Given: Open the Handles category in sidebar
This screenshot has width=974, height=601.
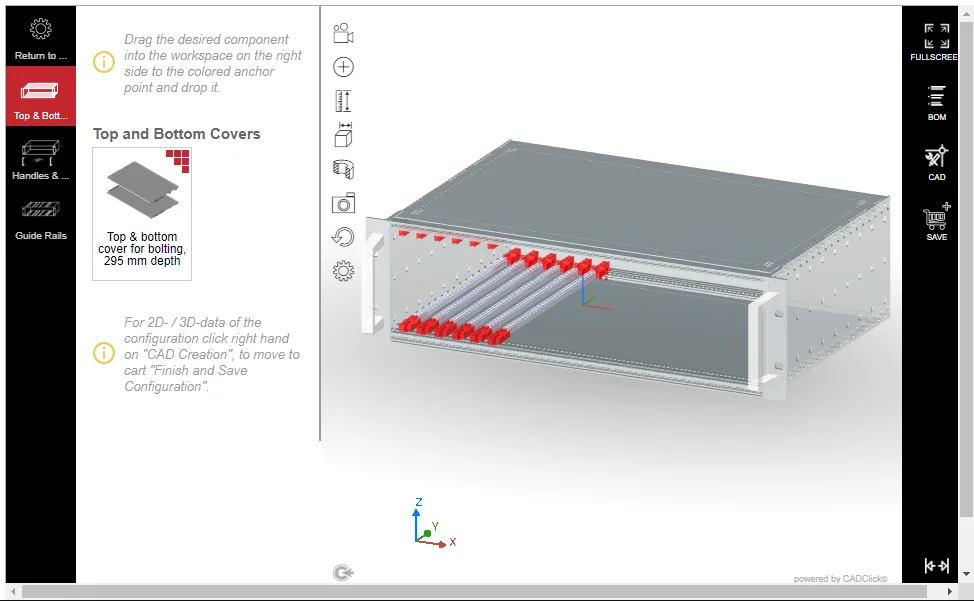Looking at the screenshot, I should (41, 157).
